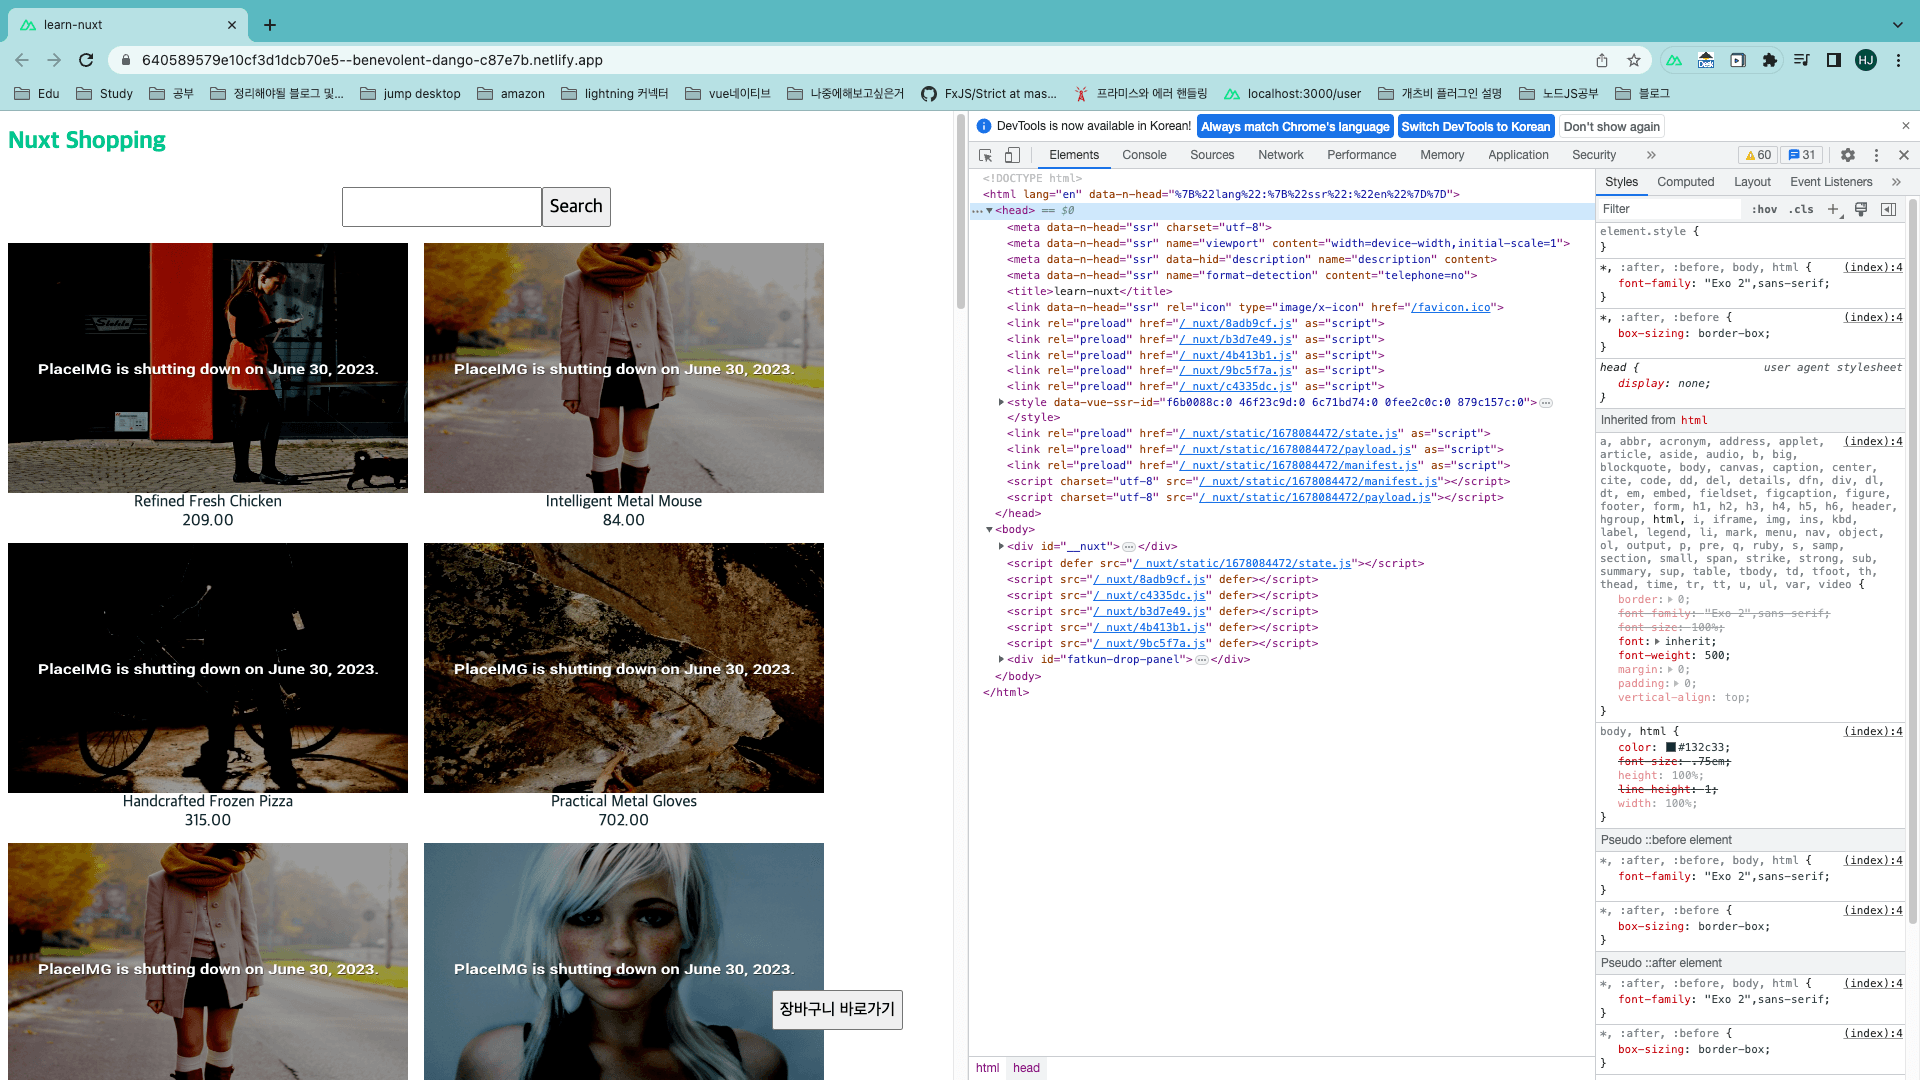Dismiss the DevTools language infobar

pyautogui.click(x=1905, y=126)
